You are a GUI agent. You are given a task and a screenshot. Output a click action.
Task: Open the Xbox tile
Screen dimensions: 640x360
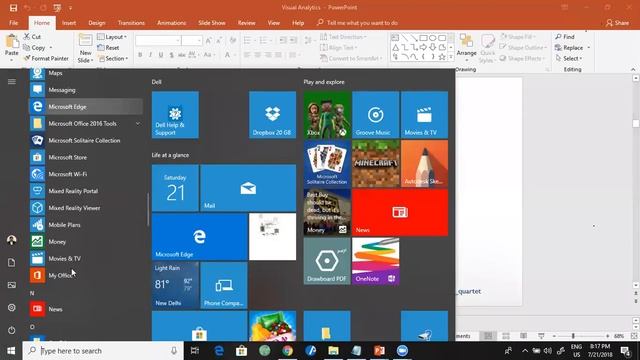327,115
